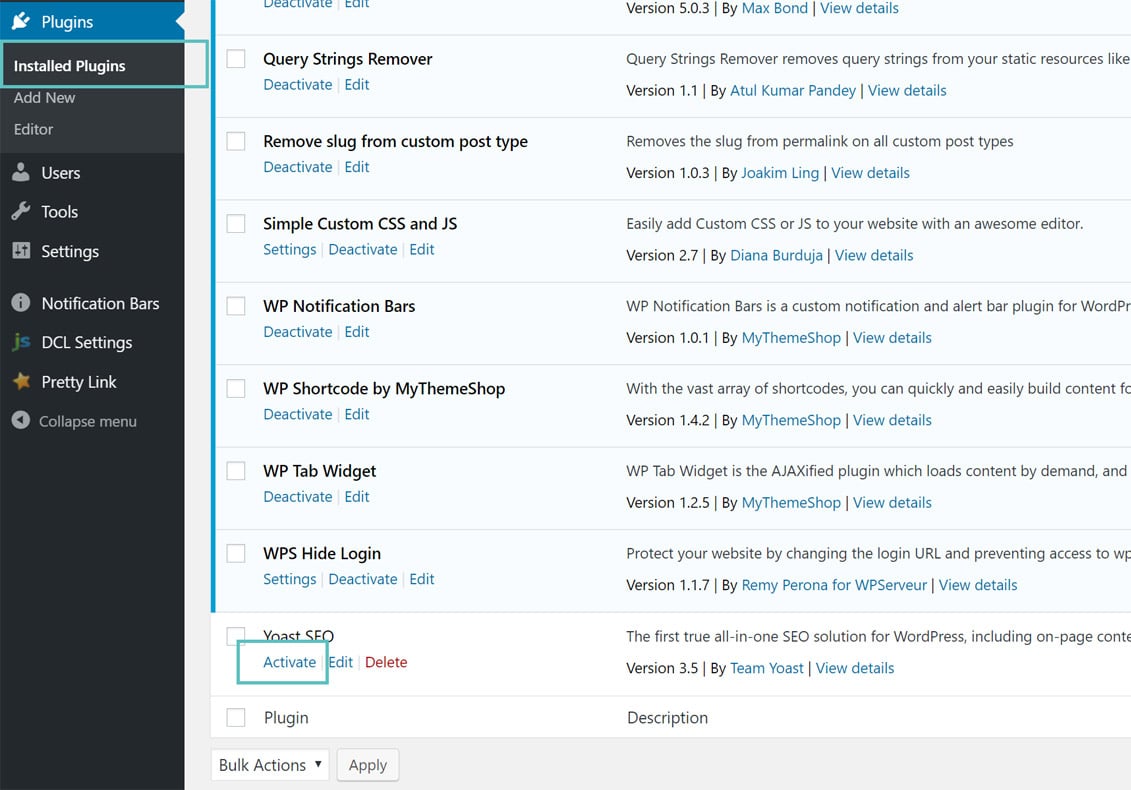Tick the Query Strings Remover checkbox
This screenshot has width=1131, height=790.
[x=235, y=58]
